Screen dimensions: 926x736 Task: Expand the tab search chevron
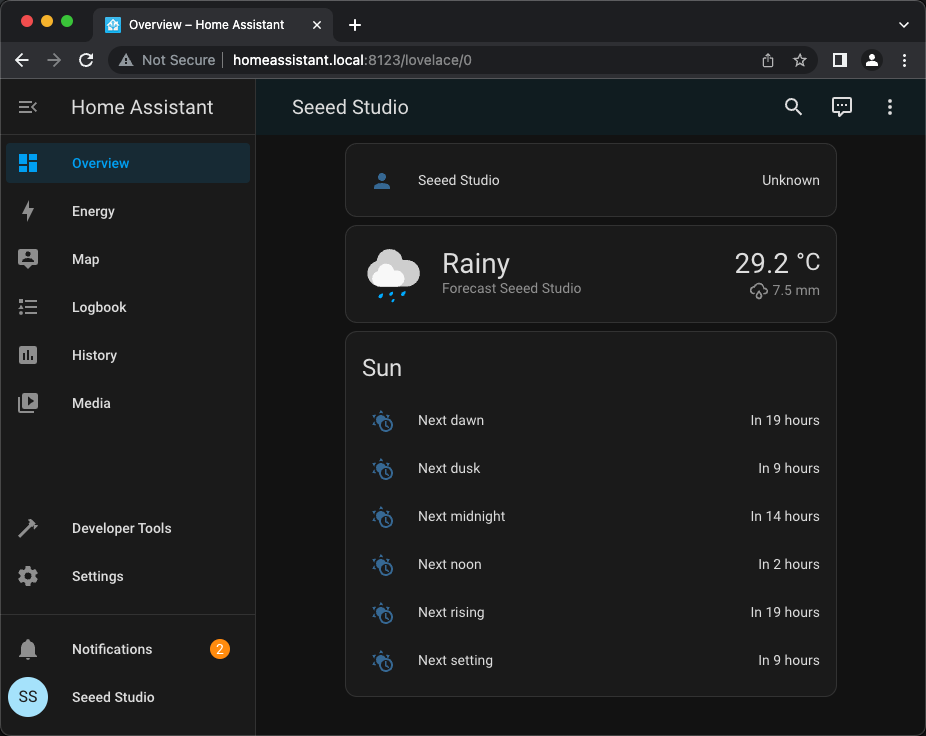tap(904, 25)
